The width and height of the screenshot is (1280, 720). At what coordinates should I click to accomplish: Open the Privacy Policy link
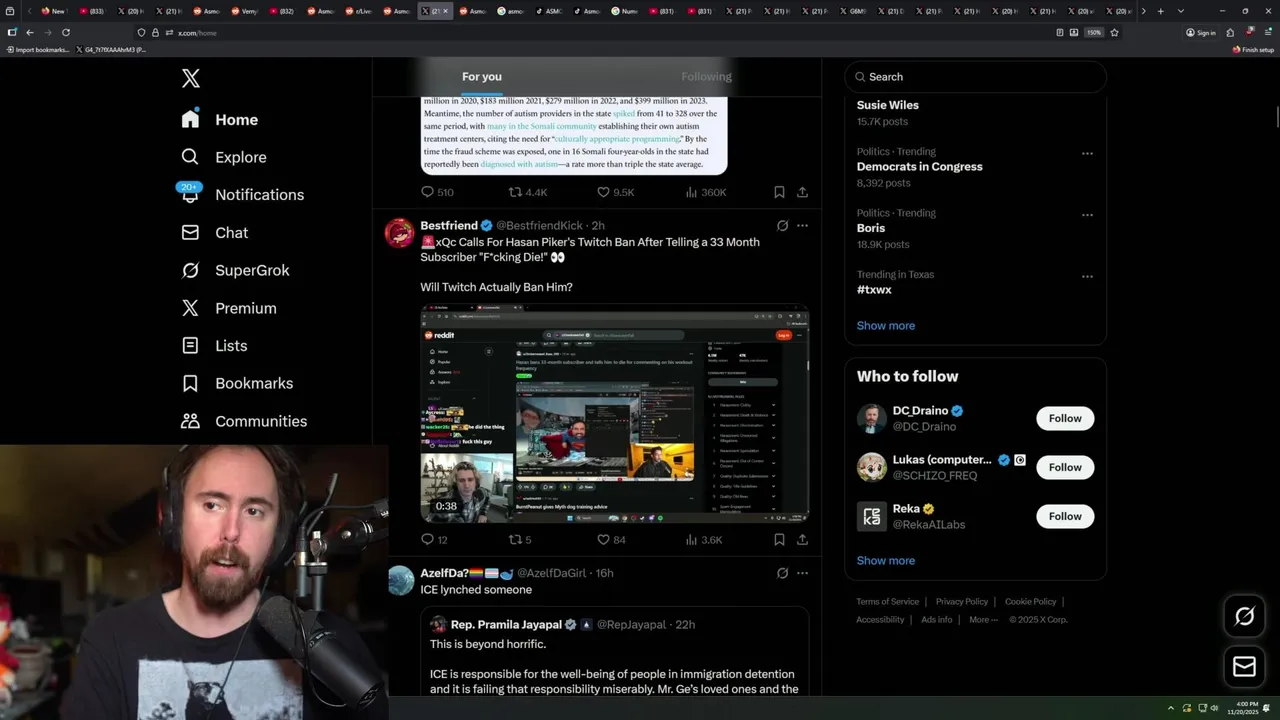pyautogui.click(x=962, y=602)
